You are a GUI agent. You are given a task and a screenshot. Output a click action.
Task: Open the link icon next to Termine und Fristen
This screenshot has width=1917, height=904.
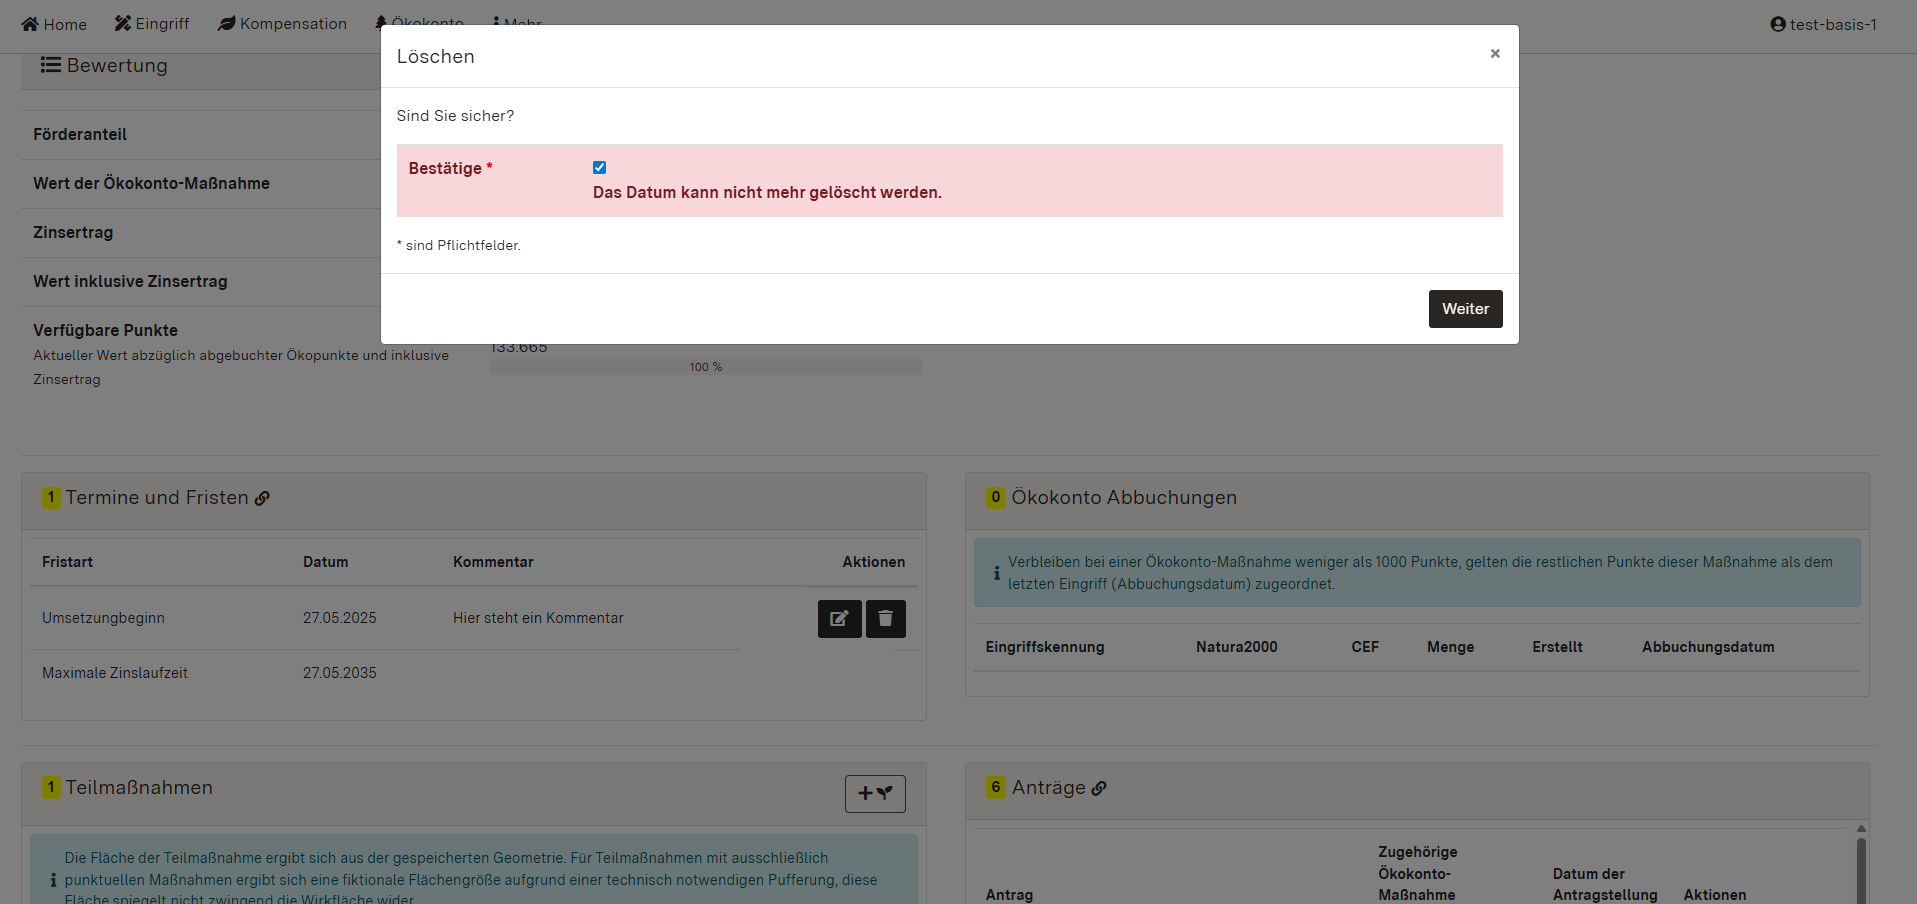262,498
